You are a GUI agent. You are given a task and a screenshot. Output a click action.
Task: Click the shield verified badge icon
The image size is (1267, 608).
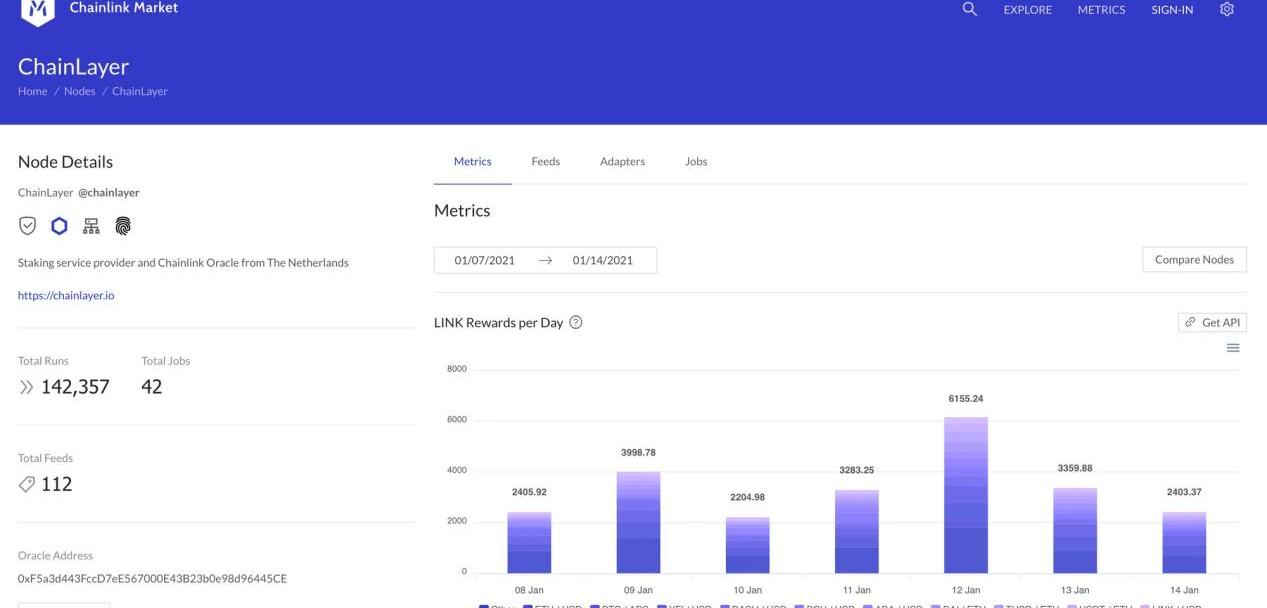pos(27,227)
